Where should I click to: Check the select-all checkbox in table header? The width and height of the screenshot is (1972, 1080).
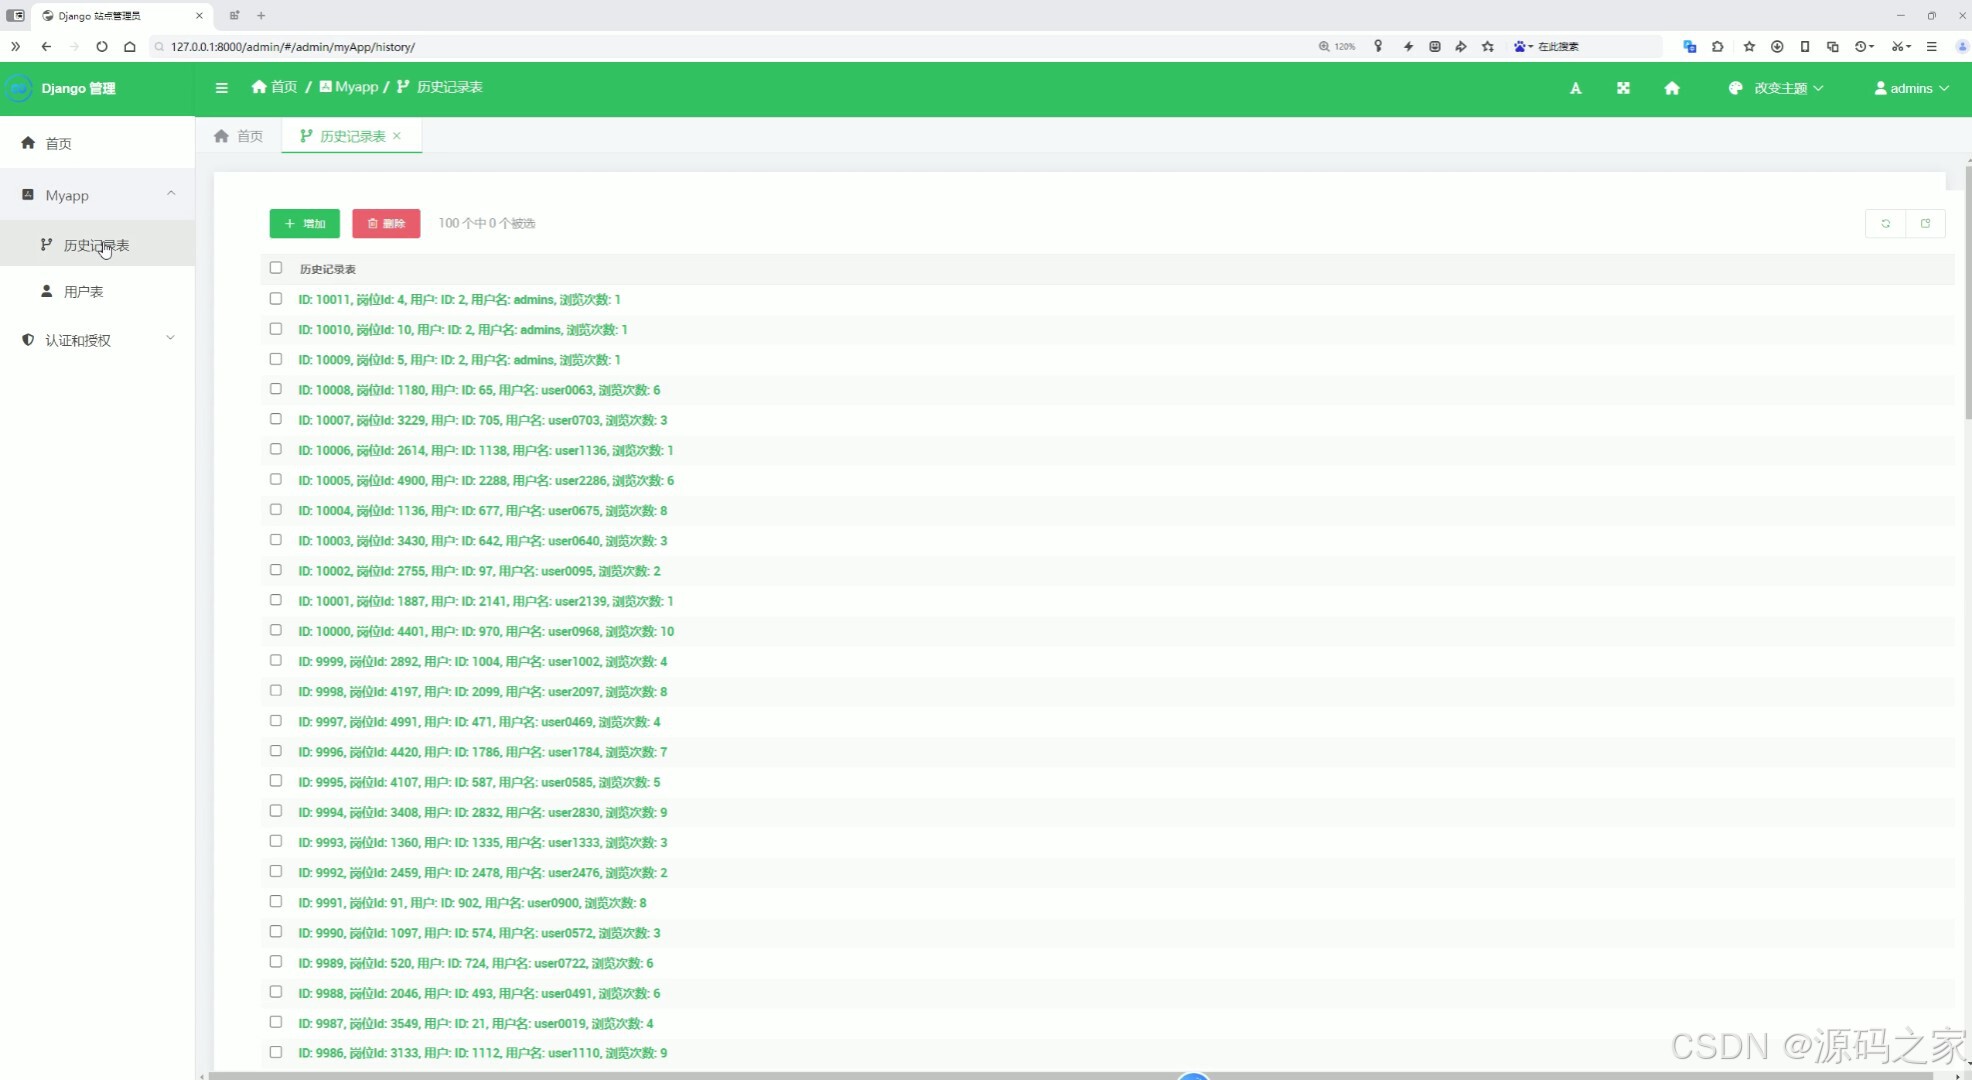click(276, 268)
